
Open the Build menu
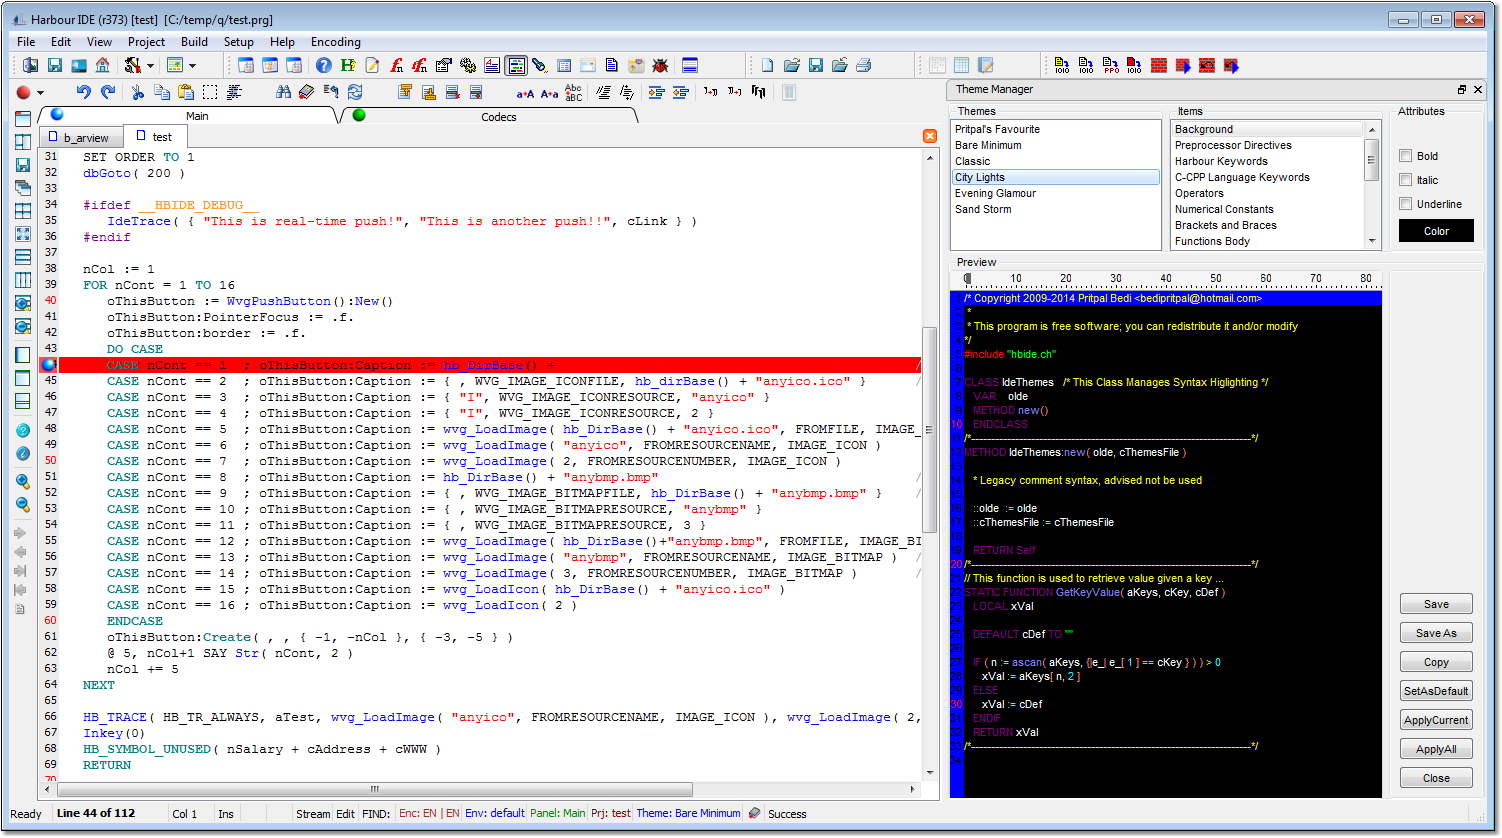(x=194, y=42)
